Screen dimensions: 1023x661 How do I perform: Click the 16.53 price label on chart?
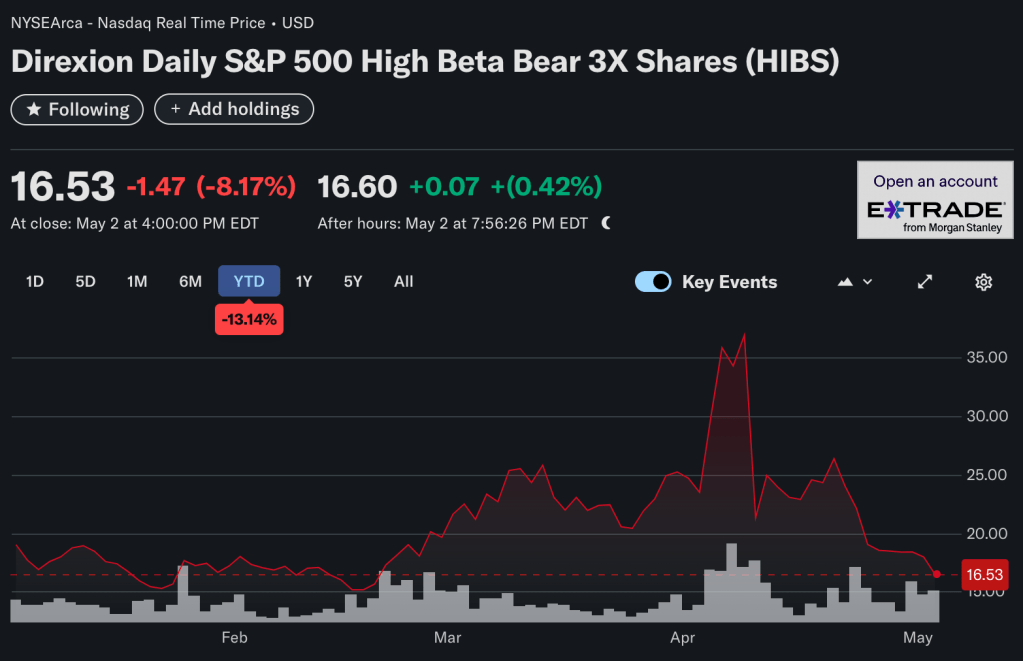tap(983, 574)
